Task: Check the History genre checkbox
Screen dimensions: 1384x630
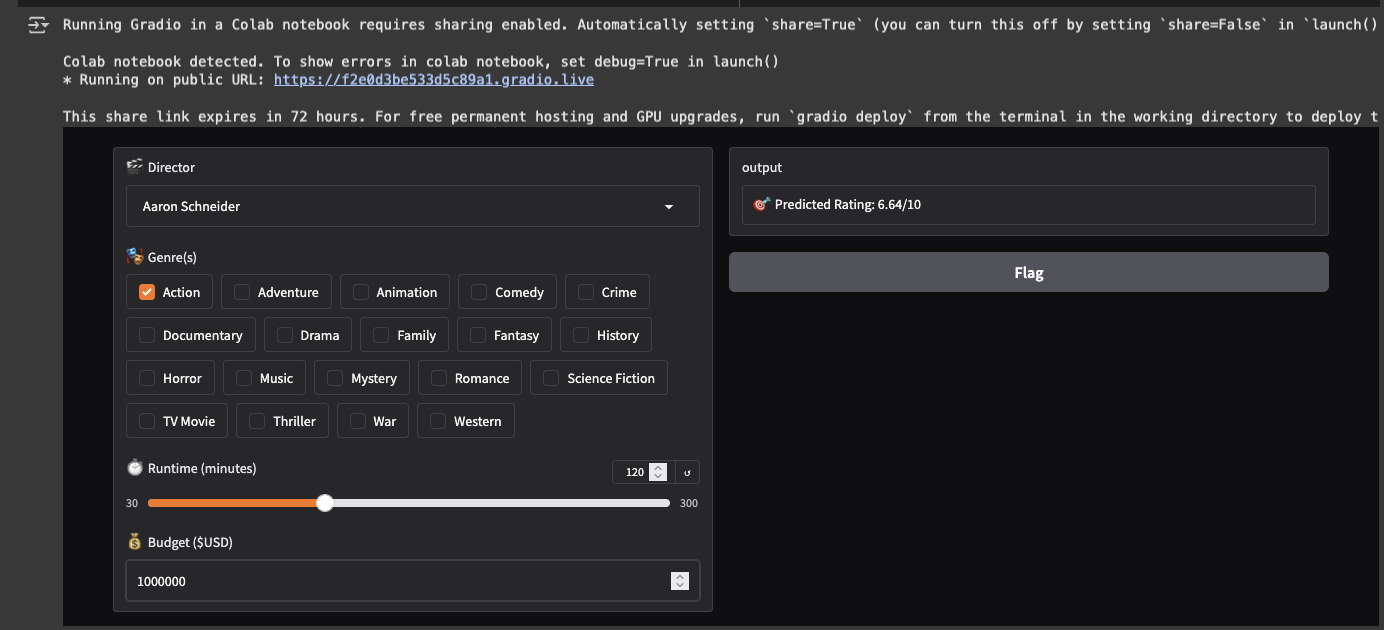Action: (581, 335)
